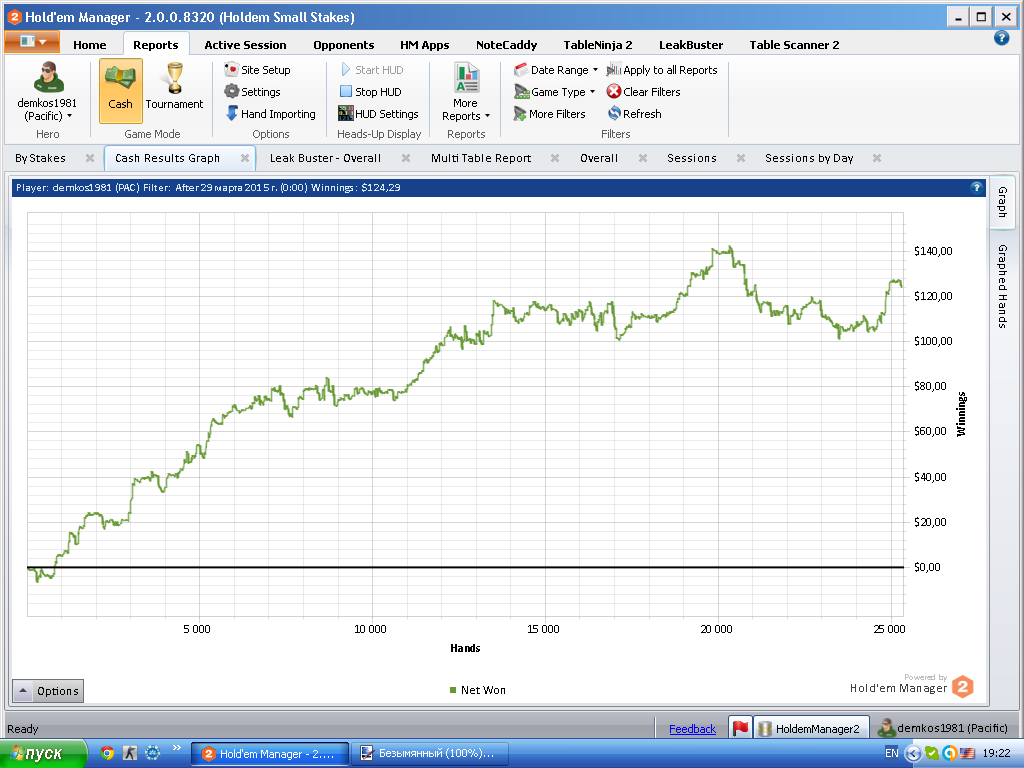Click the blue gear quick launch icon
The height and width of the screenshot is (768, 1024).
click(x=153, y=753)
